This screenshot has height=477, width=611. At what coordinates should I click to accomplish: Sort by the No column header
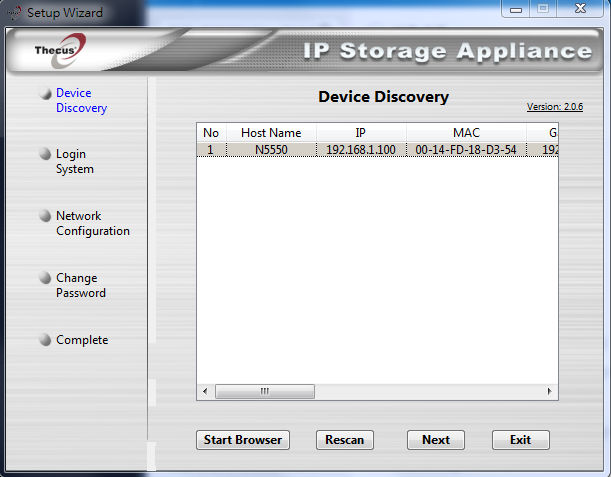[211, 133]
